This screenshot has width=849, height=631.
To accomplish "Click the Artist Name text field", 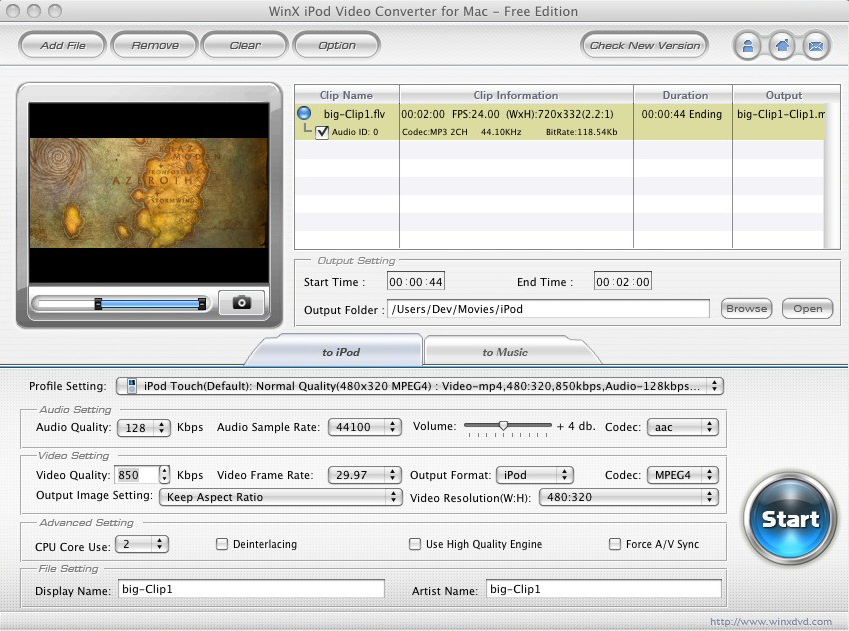I will coord(604,589).
